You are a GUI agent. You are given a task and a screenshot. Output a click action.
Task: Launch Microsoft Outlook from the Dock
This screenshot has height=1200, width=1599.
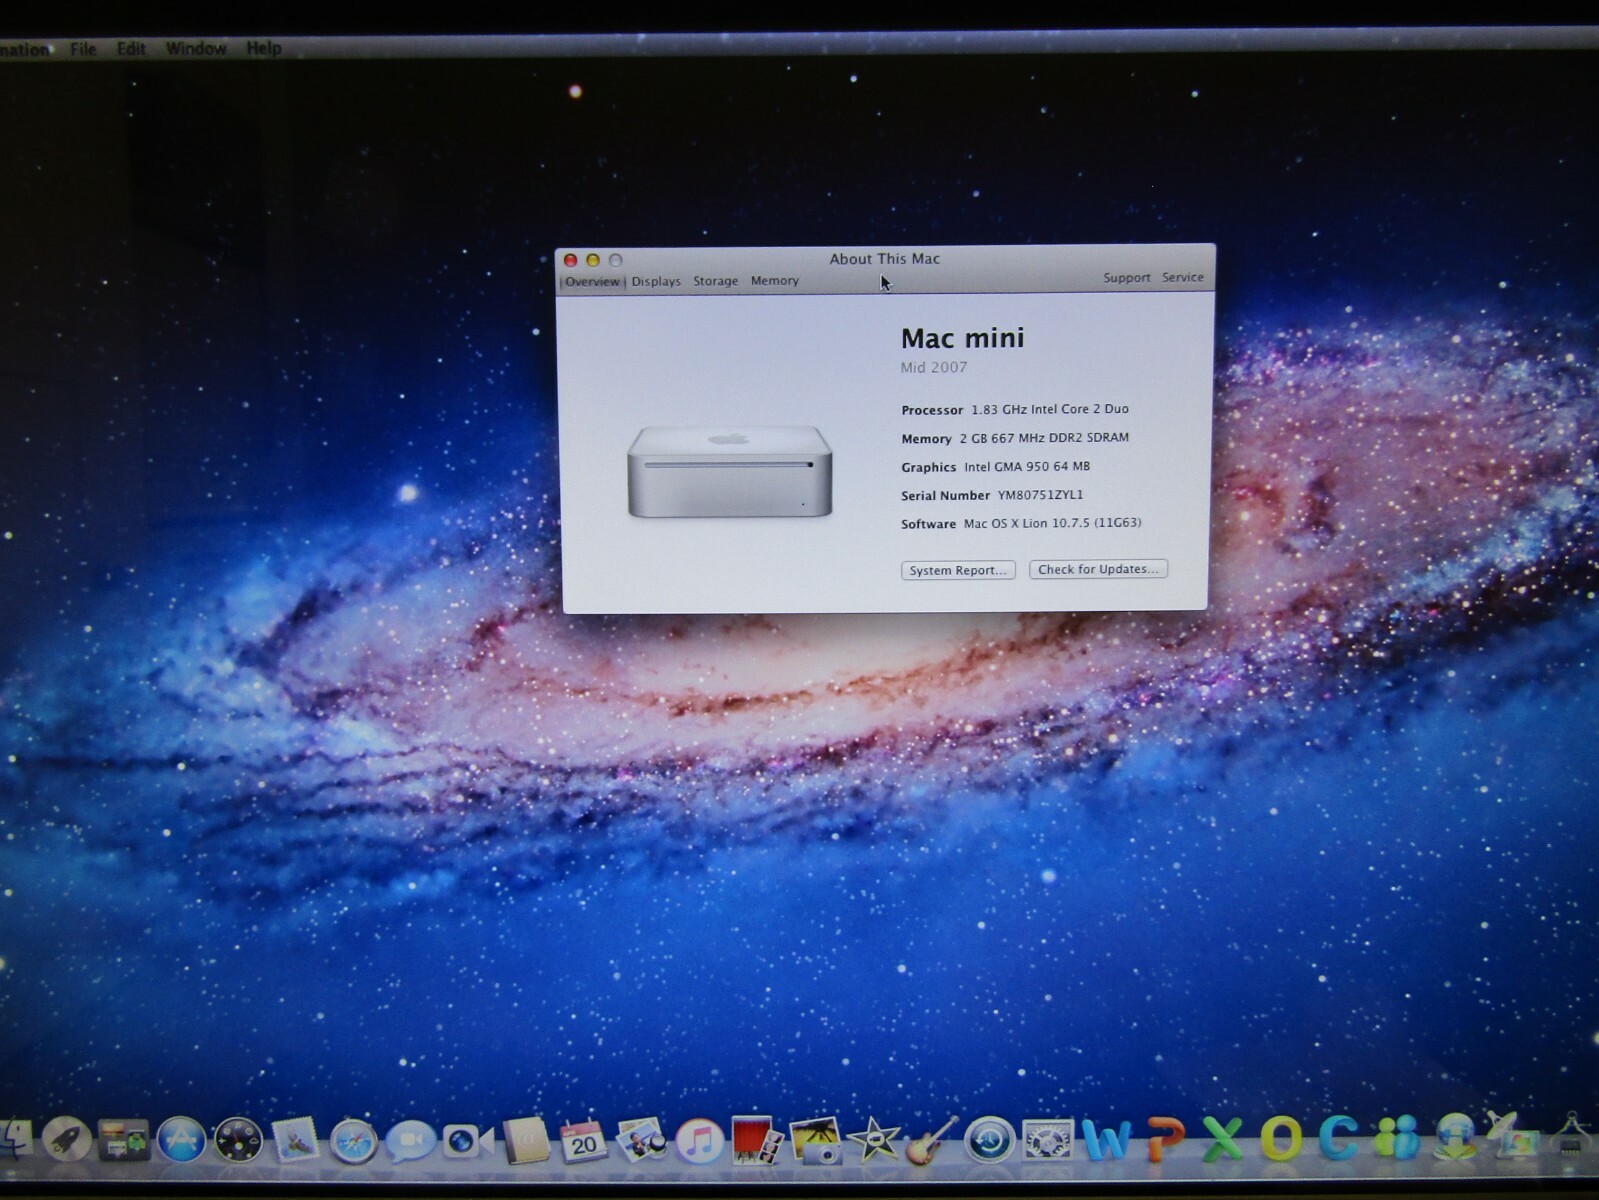[x=1281, y=1141]
